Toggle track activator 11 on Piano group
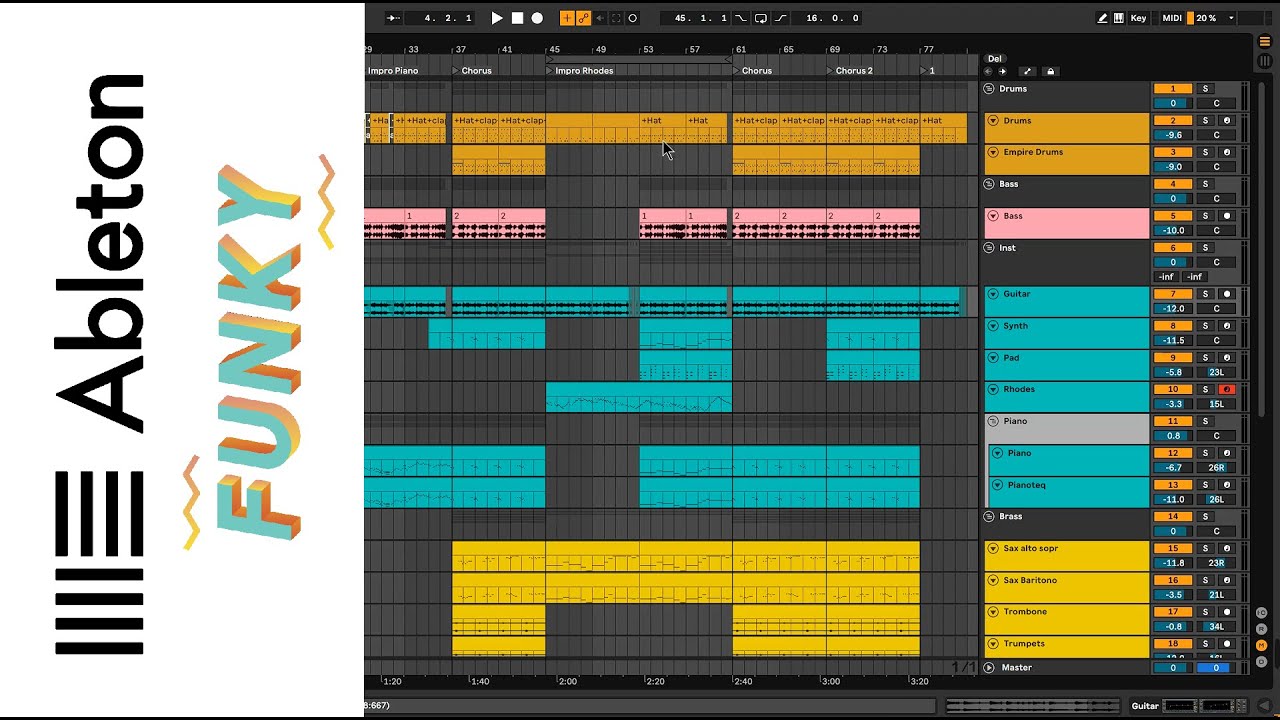This screenshot has height=720, width=1280. [x=1173, y=421]
